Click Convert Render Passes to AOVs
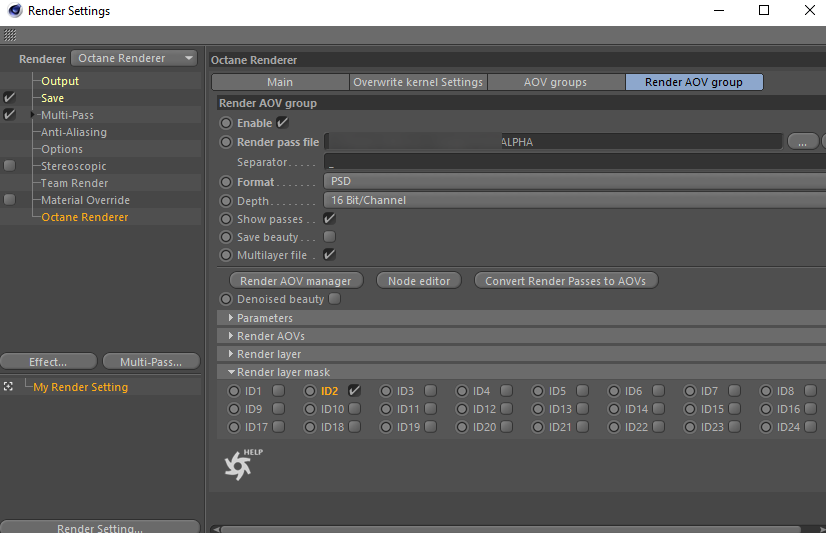Image resolution: width=826 pixels, height=533 pixels. click(x=565, y=281)
